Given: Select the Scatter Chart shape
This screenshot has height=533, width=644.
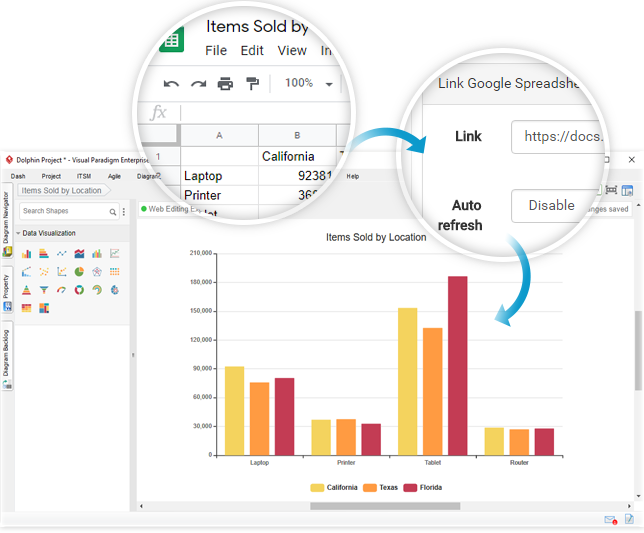Looking at the screenshot, I should coord(44,272).
